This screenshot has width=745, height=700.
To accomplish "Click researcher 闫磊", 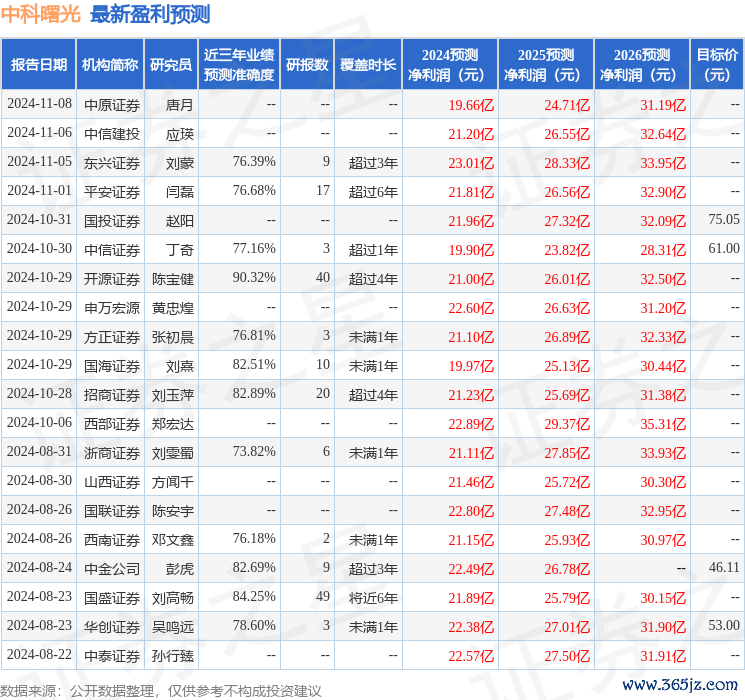I will pyautogui.click(x=180, y=192).
